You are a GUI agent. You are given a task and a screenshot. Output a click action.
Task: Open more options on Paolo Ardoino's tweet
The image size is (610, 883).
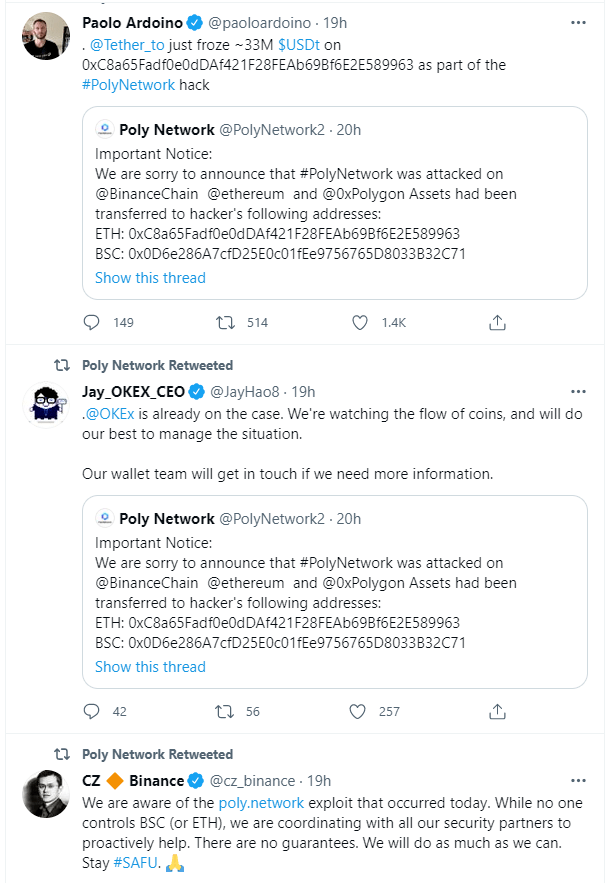(x=578, y=22)
